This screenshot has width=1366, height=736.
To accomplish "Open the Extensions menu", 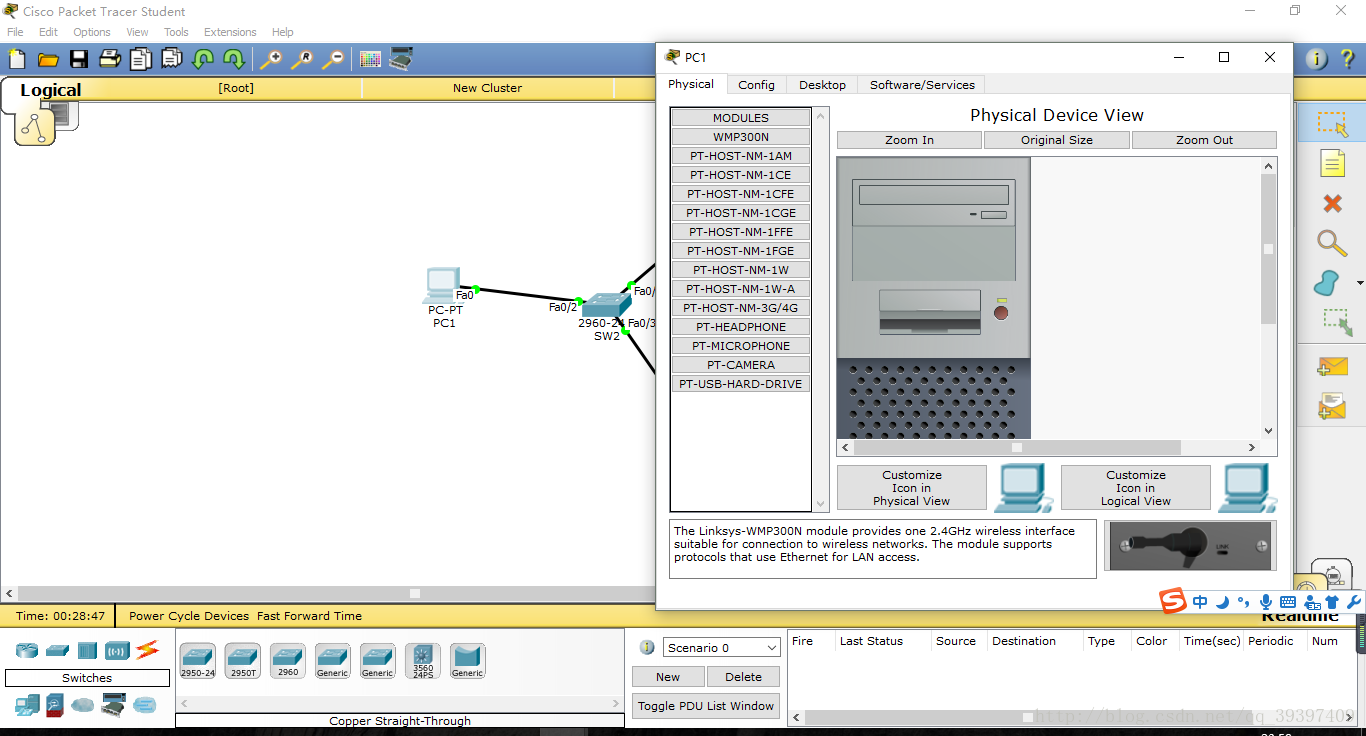I will click(x=230, y=32).
